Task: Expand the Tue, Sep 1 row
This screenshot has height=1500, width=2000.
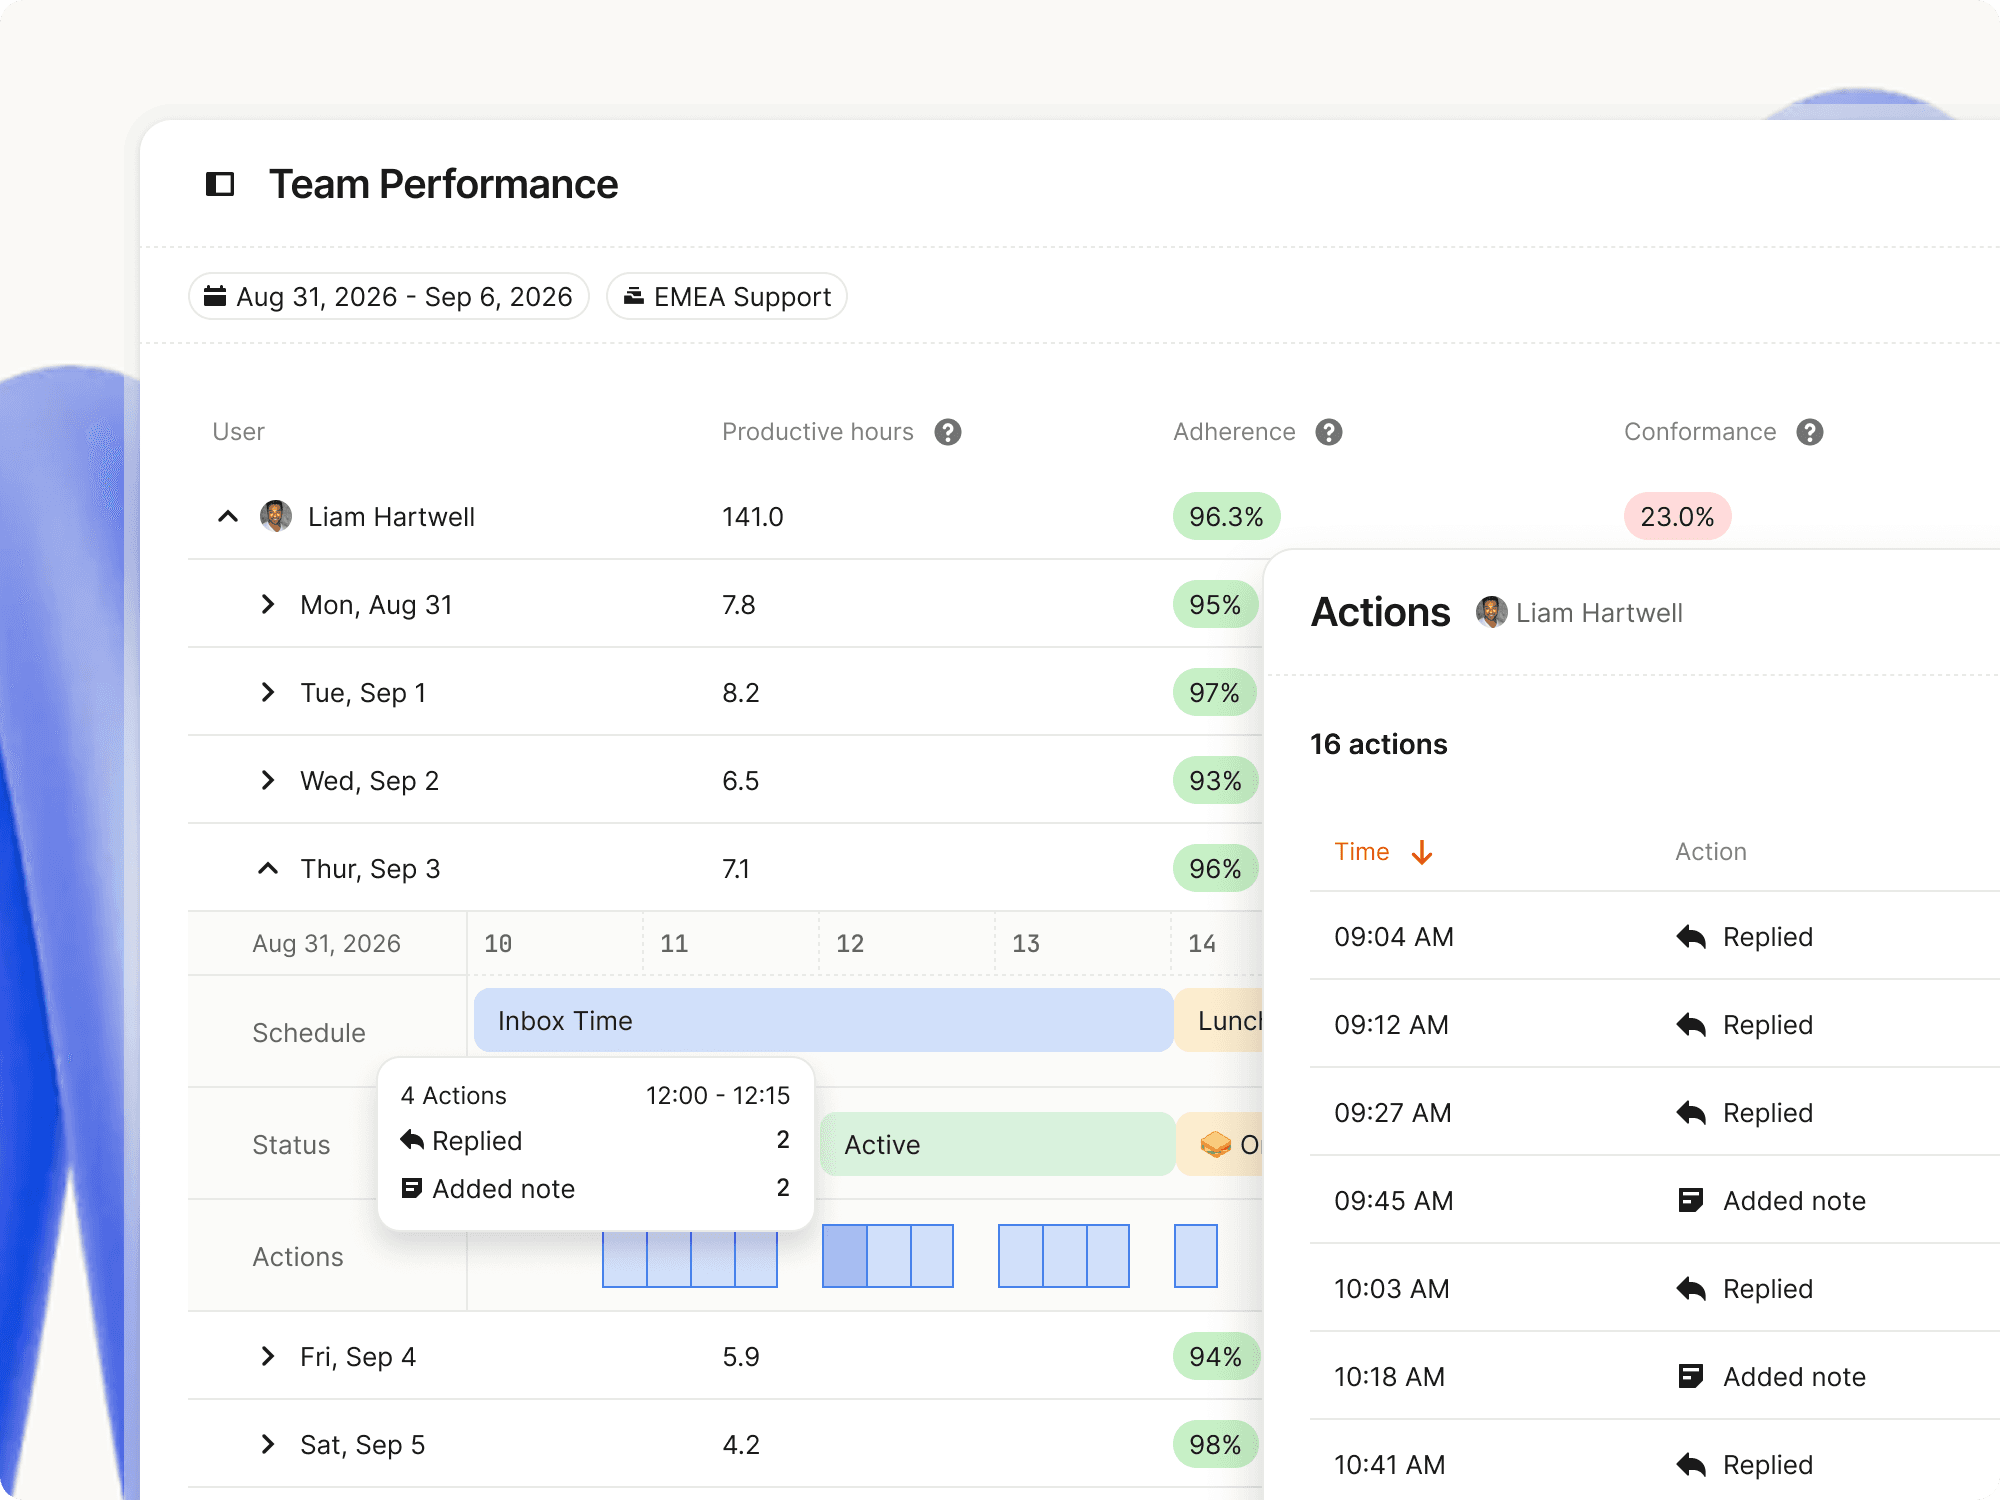Action: point(267,692)
